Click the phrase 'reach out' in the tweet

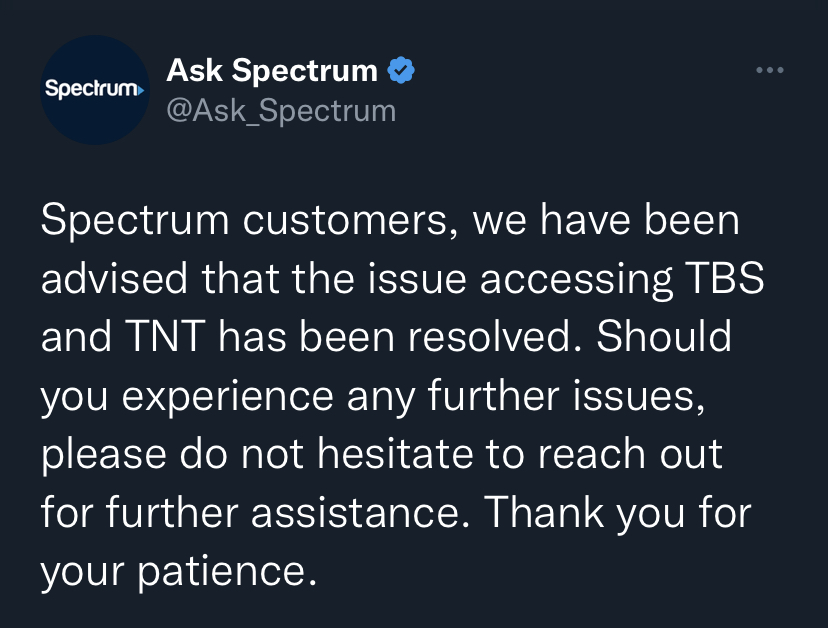click(x=630, y=454)
